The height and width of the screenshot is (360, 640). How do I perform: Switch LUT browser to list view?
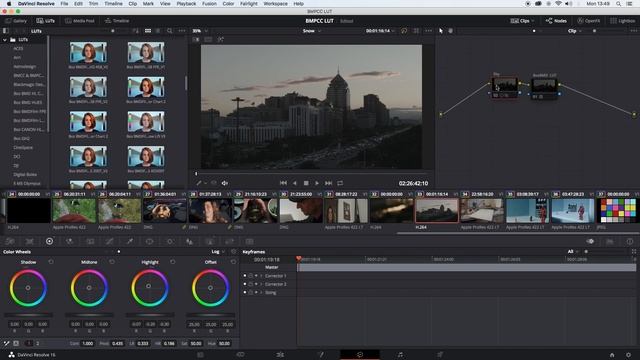[158, 31]
